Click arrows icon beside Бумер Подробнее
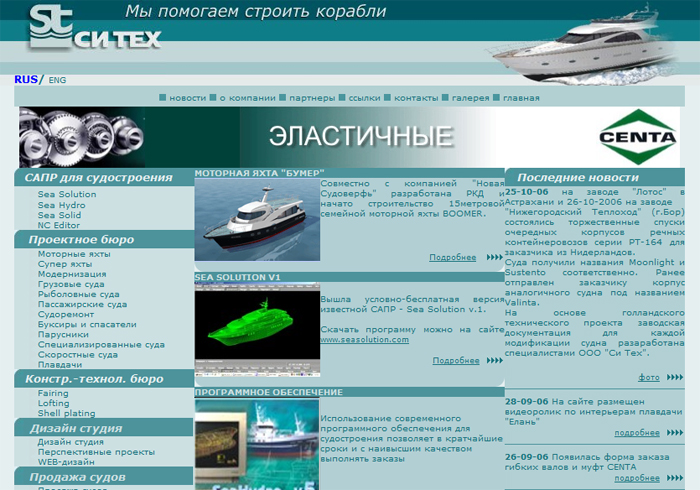The height and width of the screenshot is (490, 700). point(495,257)
